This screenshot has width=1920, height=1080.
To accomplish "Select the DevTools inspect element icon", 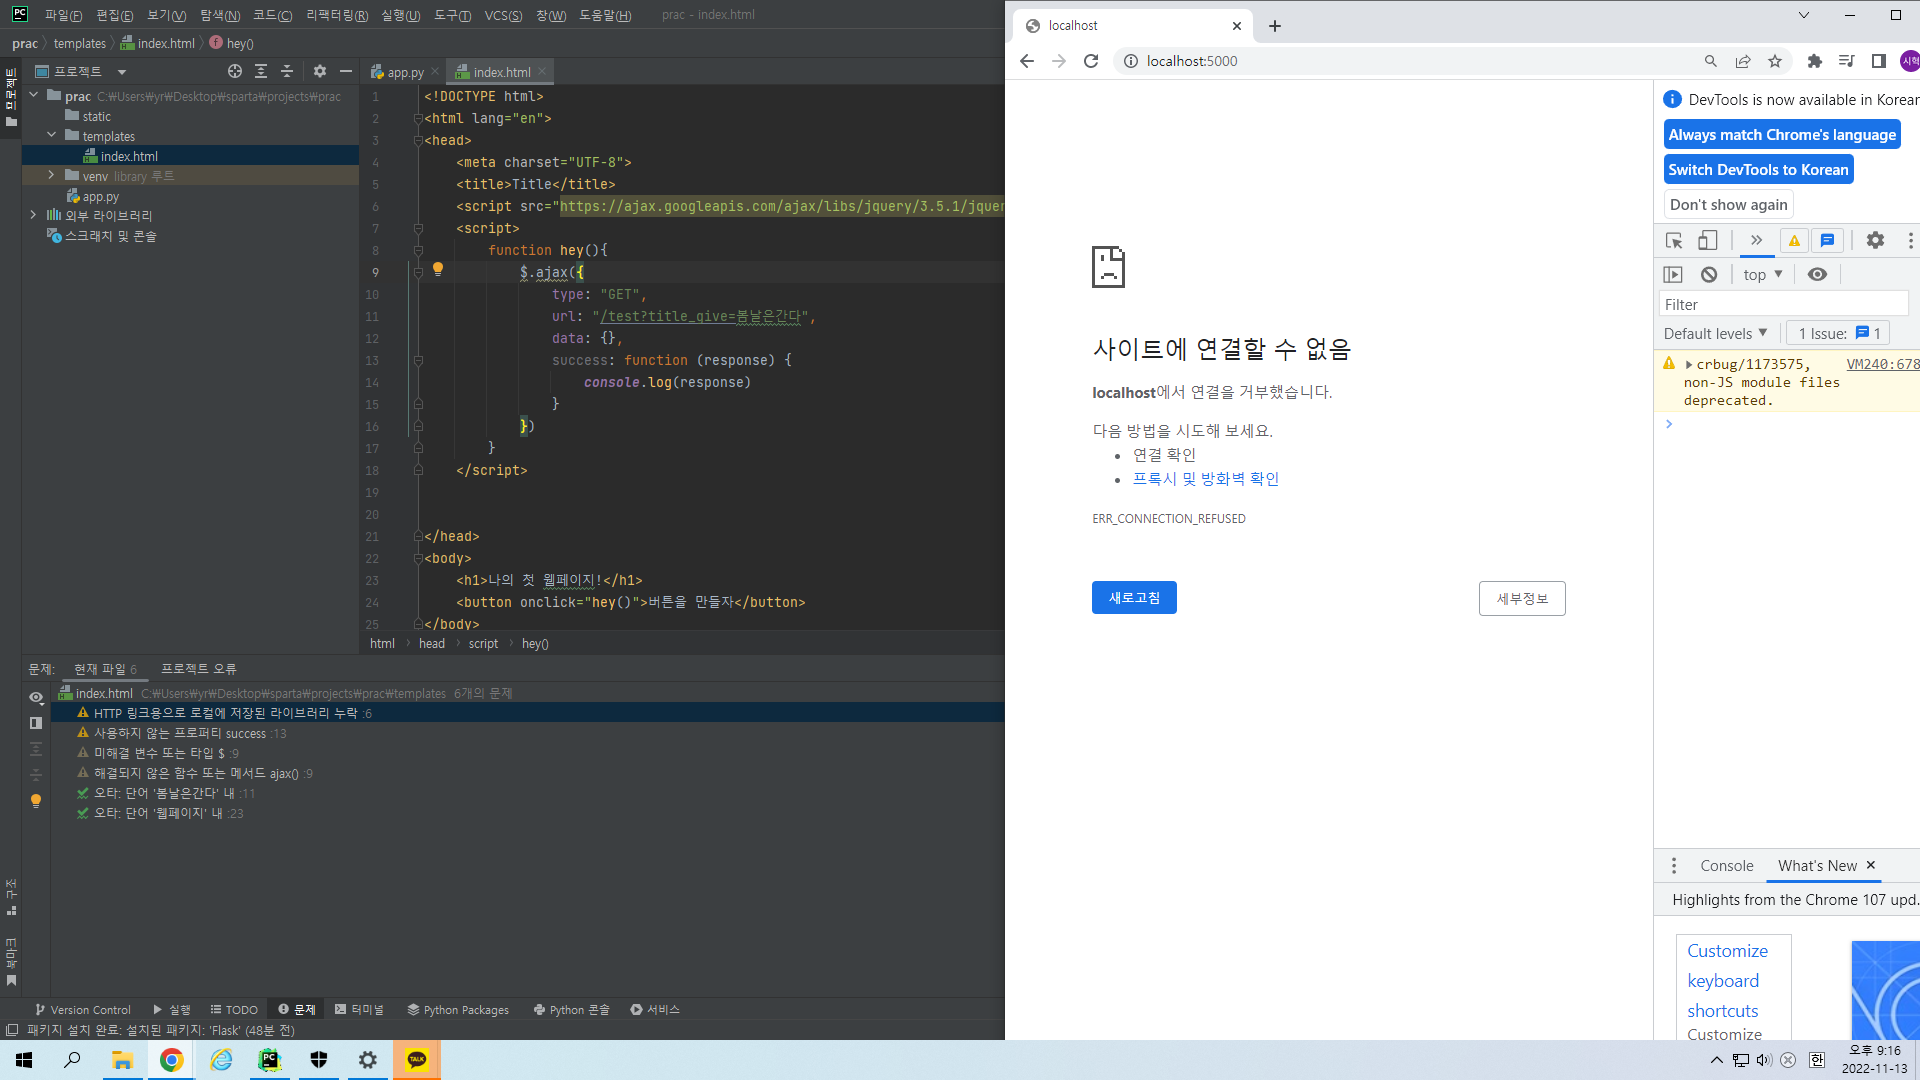I will (x=1674, y=240).
